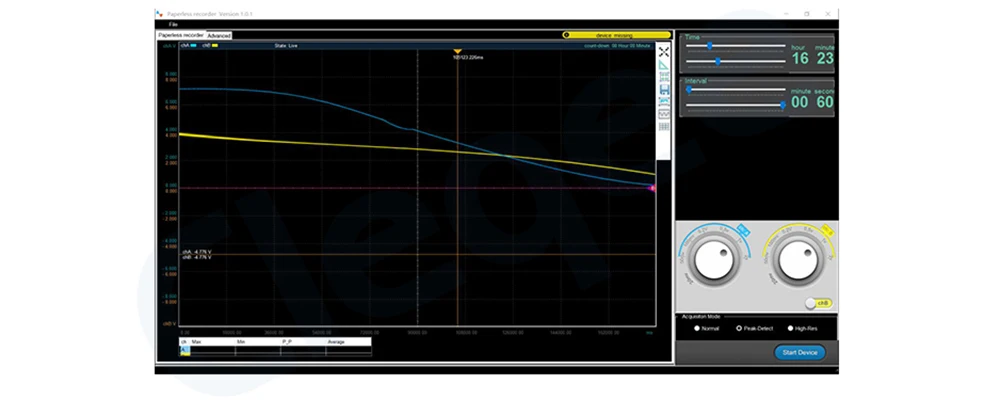Switch to the Advanced tab
The width and height of the screenshot is (1000, 400).
(219, 36)
